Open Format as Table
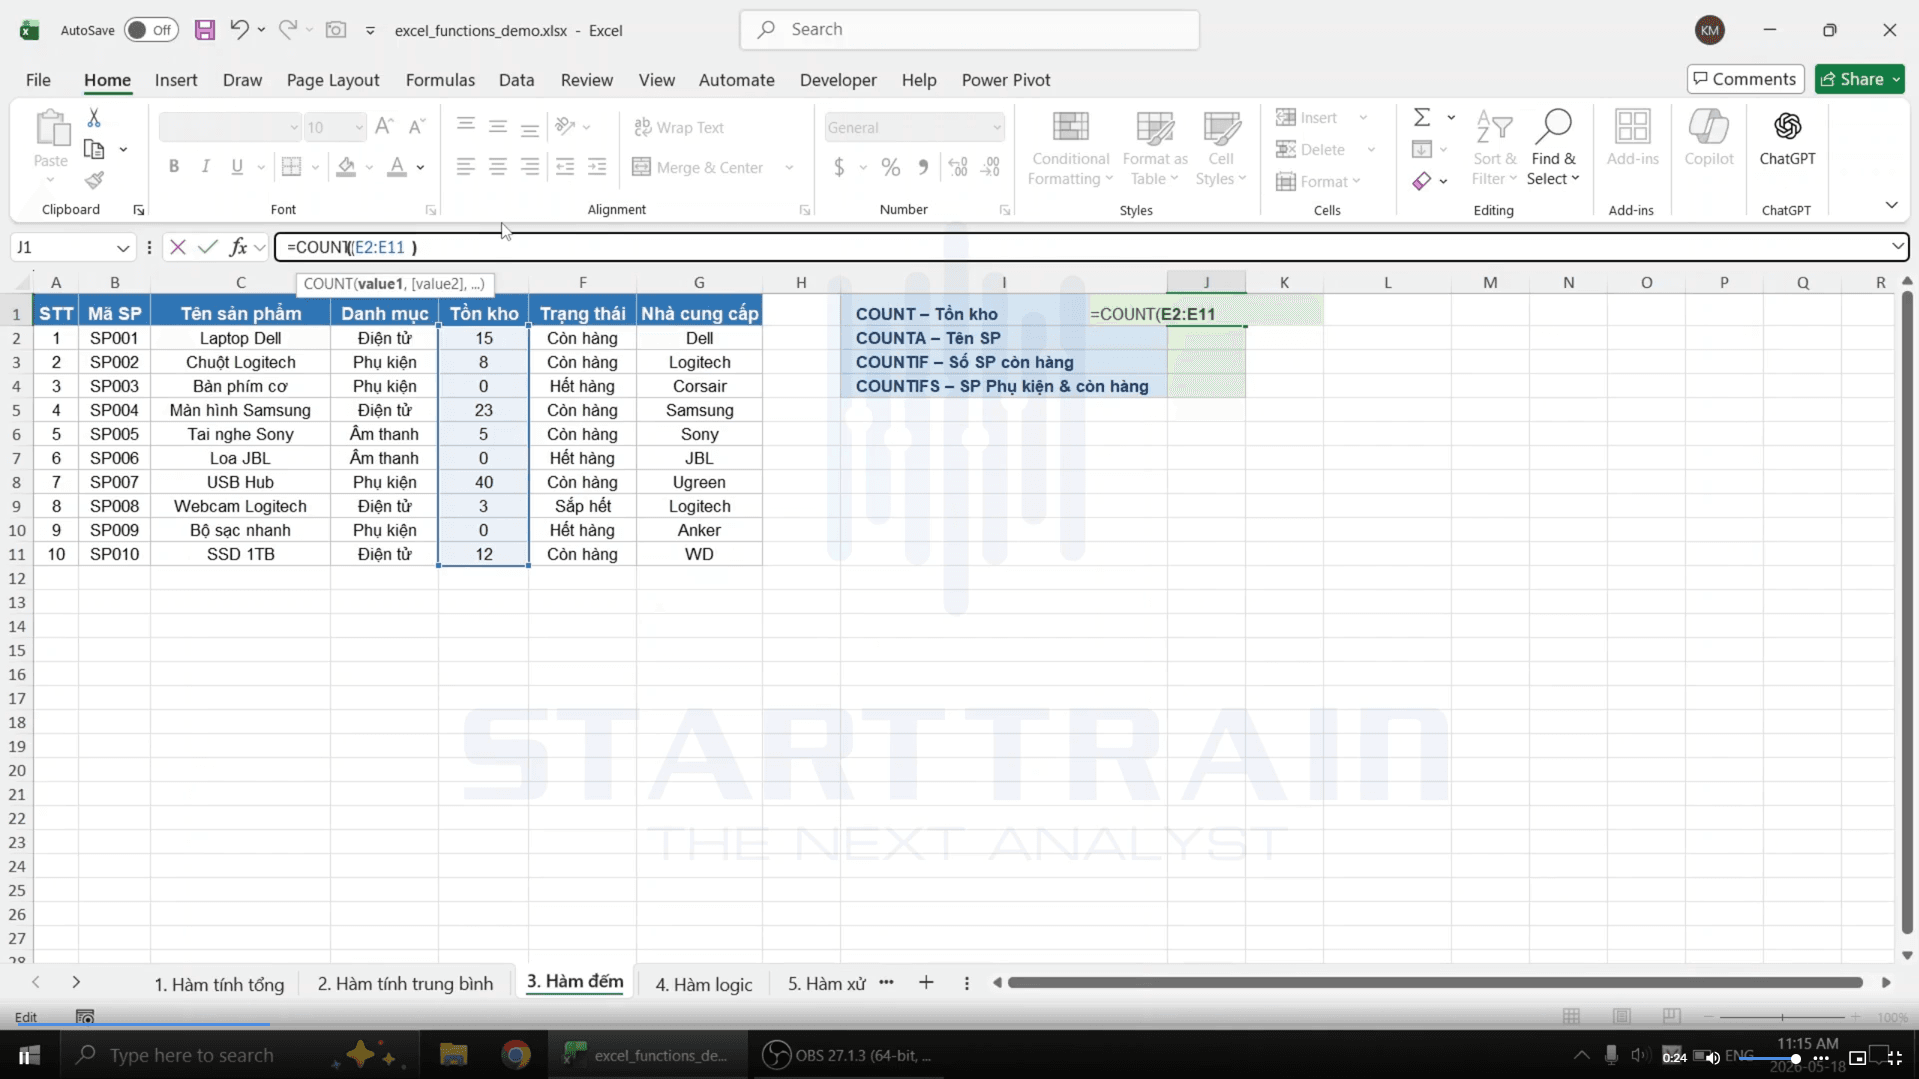This screenshot has height=1079, width=1919. pyautogui.click(x=1155, y=149)
